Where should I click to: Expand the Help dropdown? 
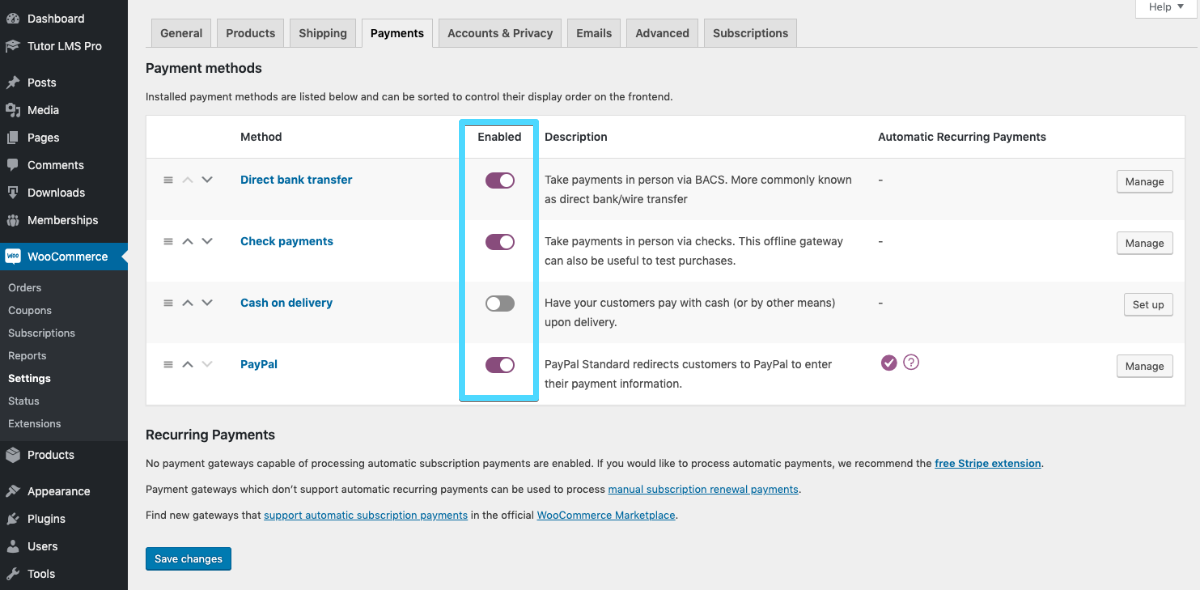[1165, 8]
